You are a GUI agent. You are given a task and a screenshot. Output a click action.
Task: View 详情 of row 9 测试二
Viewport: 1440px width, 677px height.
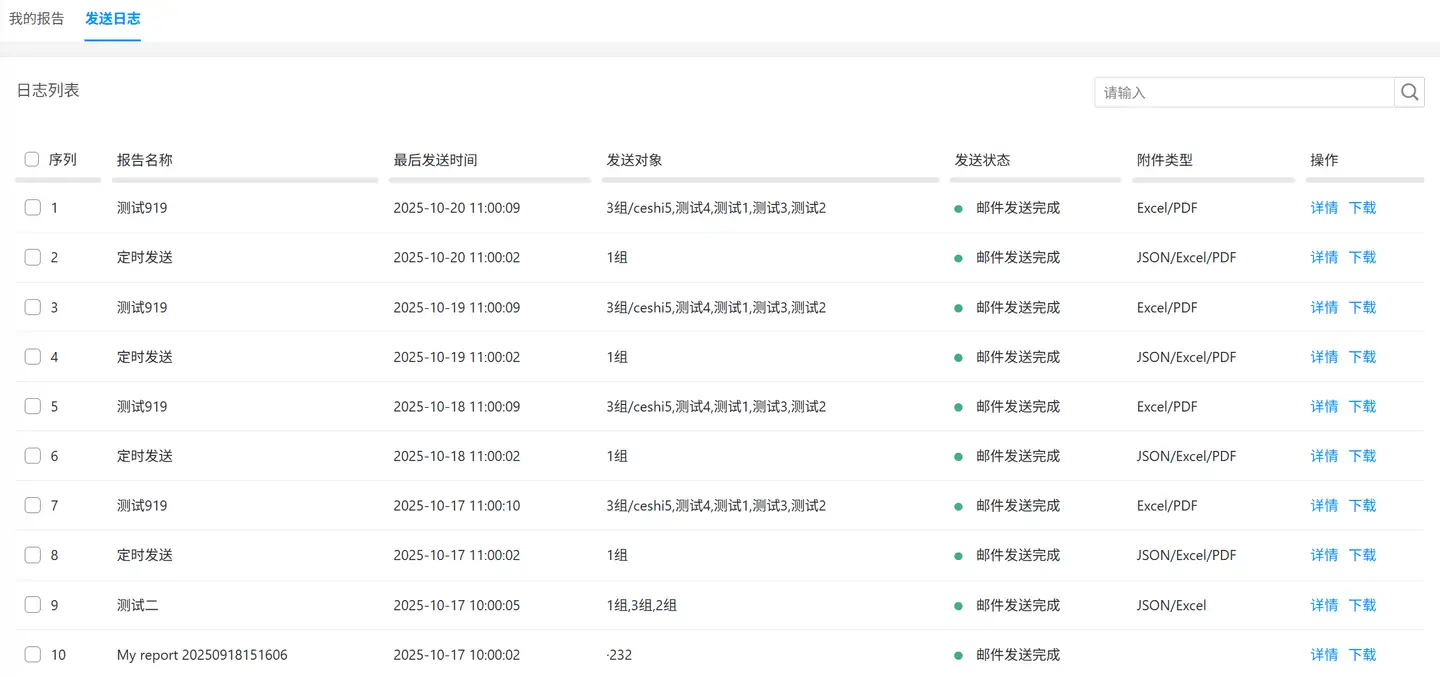[1324, 605]
